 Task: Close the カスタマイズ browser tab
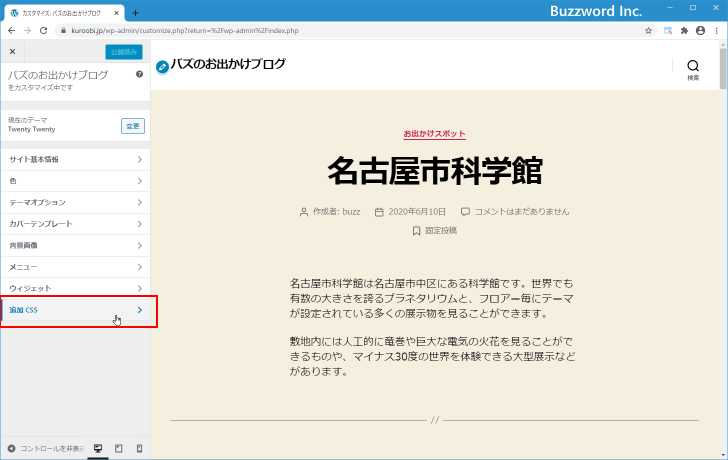click(x=117, y=13)
